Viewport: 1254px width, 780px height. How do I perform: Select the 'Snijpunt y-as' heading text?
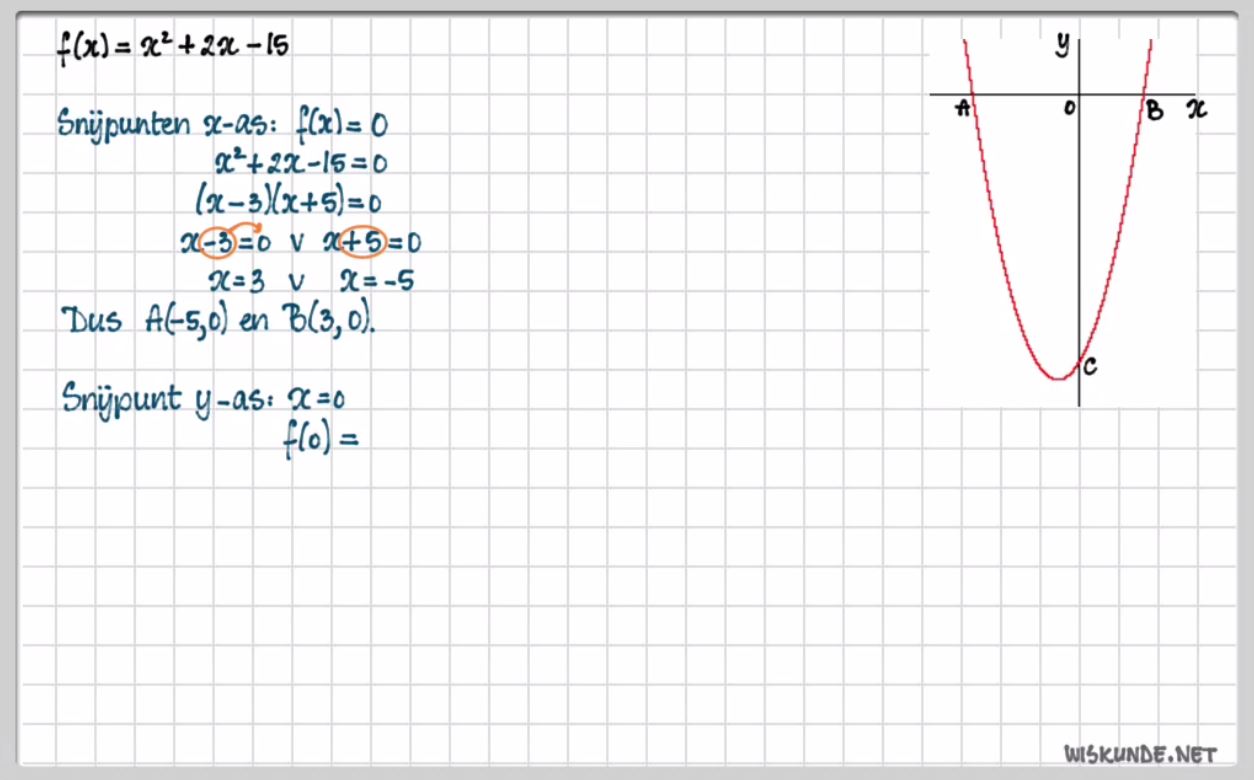coord(165,398)
